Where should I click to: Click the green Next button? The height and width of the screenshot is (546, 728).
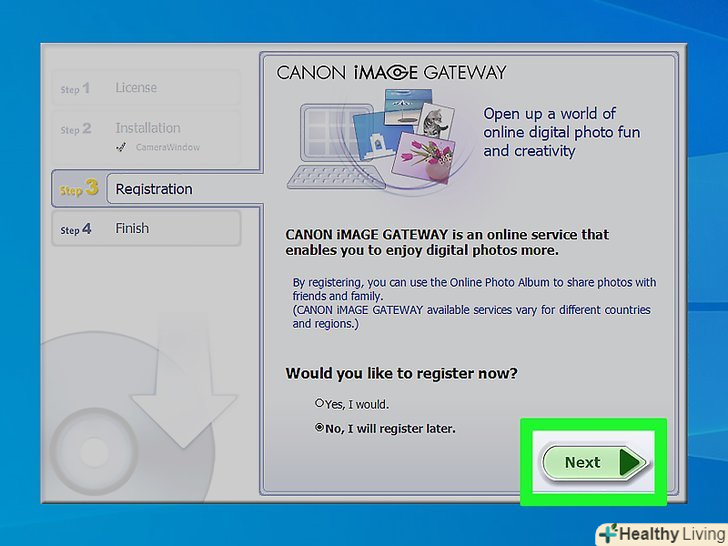(595, 462)
